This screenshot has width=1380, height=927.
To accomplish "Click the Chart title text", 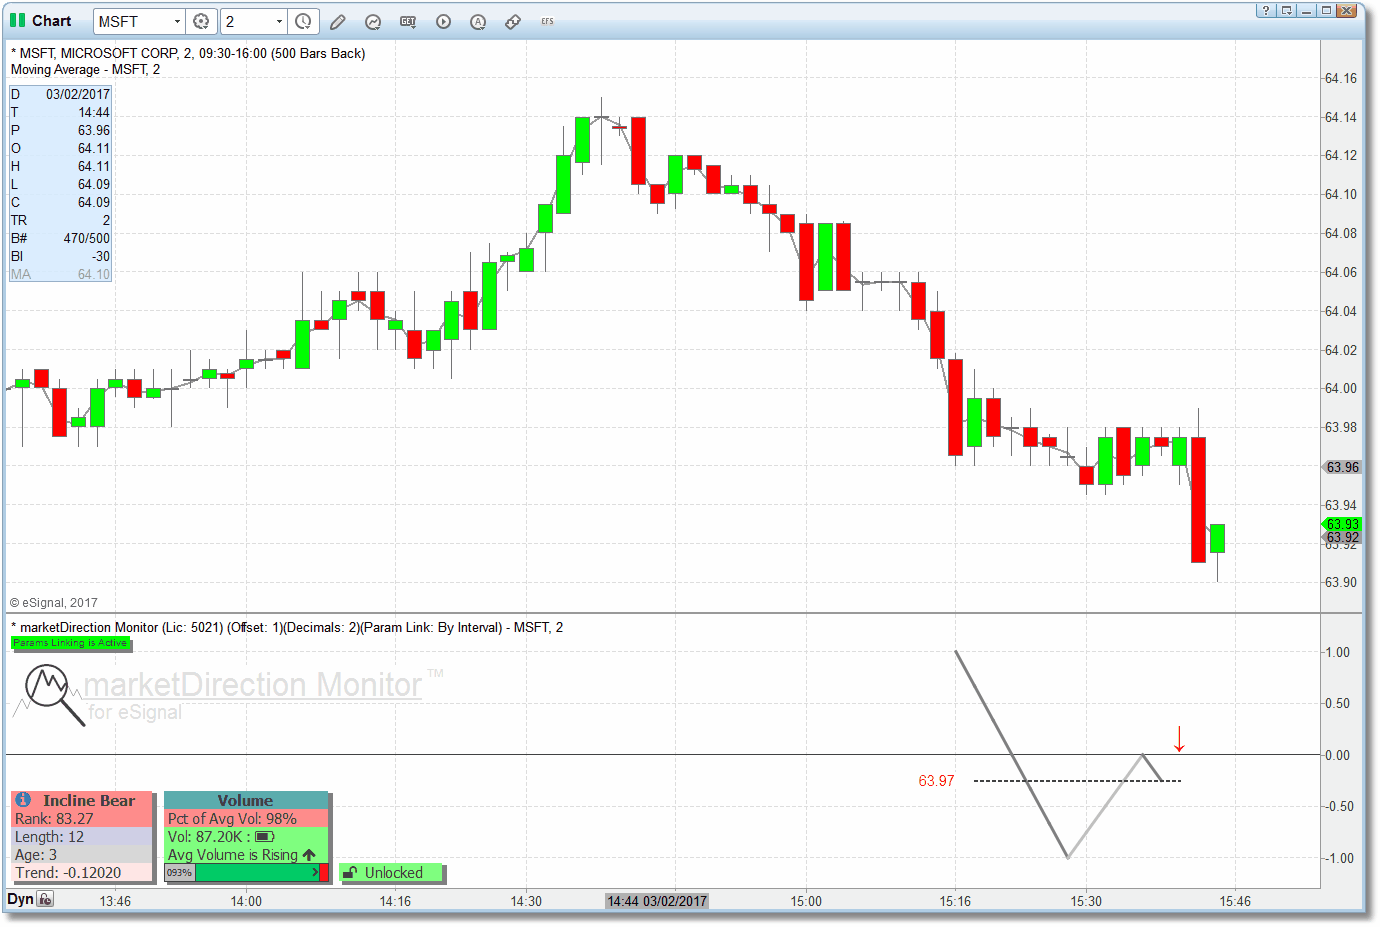I will (51, 20).
